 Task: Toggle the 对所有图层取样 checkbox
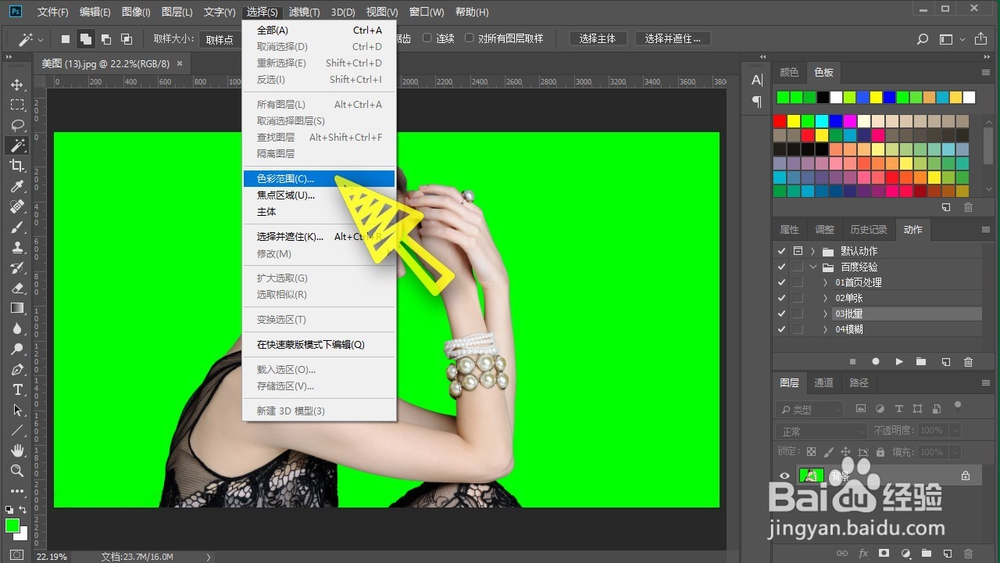click(469, 38)
